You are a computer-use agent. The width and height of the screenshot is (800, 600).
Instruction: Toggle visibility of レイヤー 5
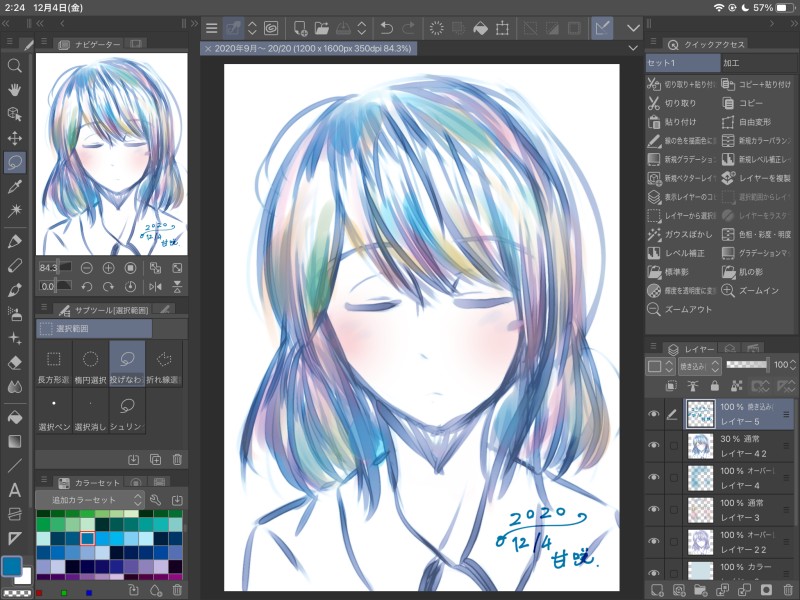coord(654,414)
